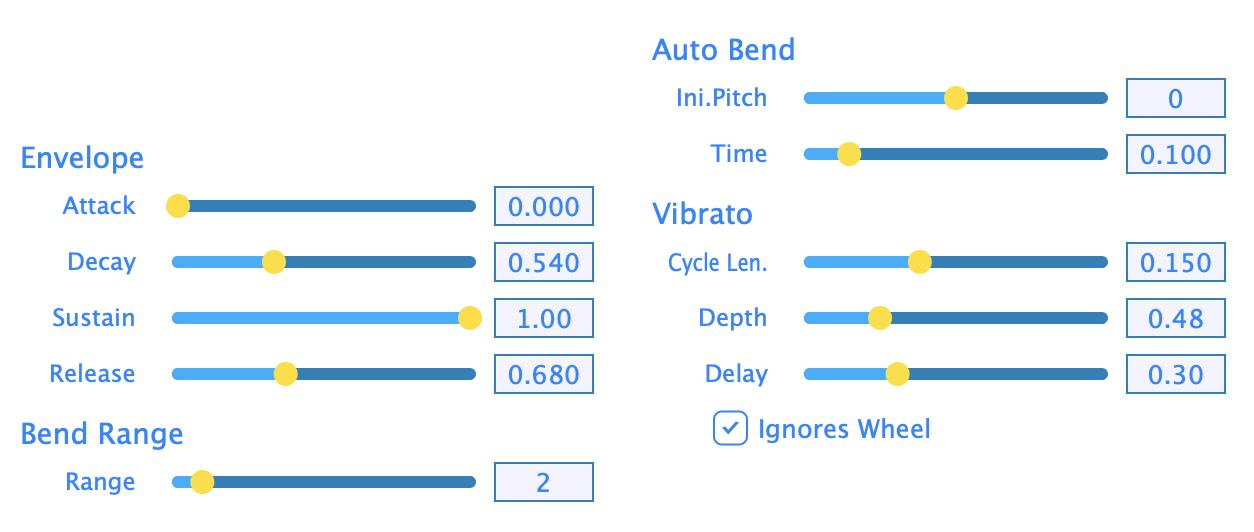Viewport: 1254px width, 532px height.
Task: Click the Release value field showing 0.680
Action: coord(544,375)
